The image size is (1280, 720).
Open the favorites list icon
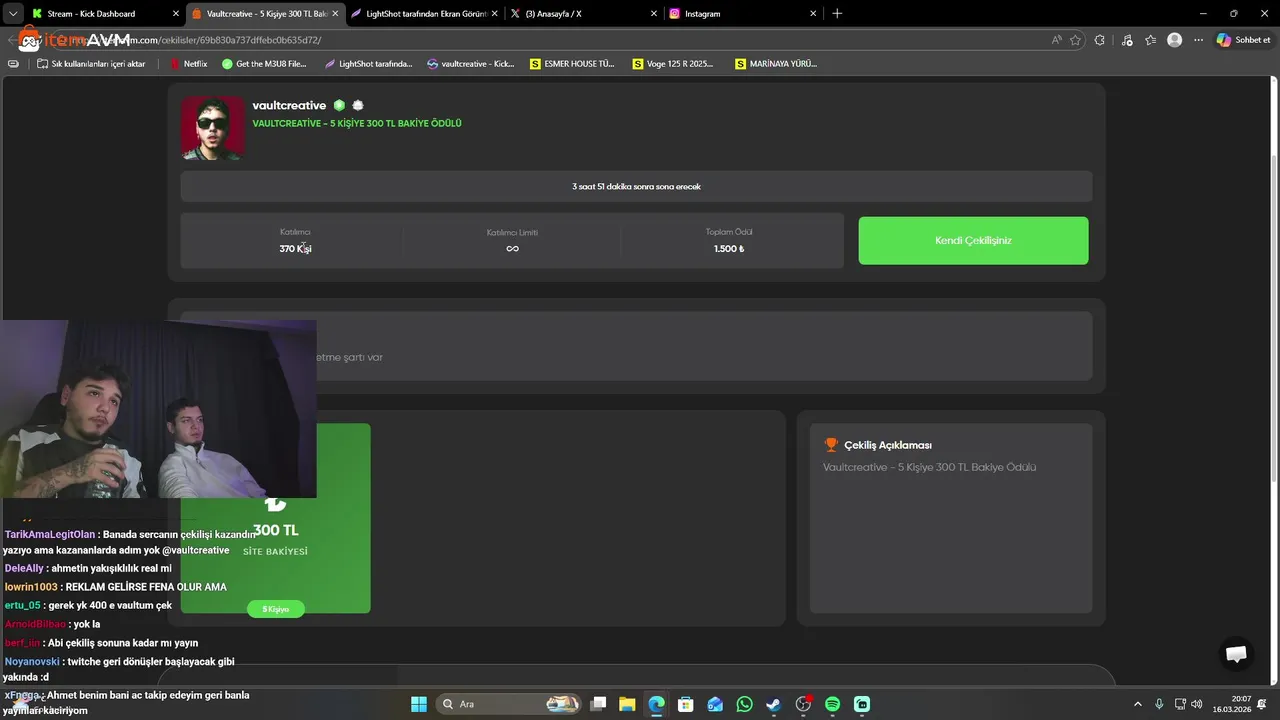click(1151, 40)
